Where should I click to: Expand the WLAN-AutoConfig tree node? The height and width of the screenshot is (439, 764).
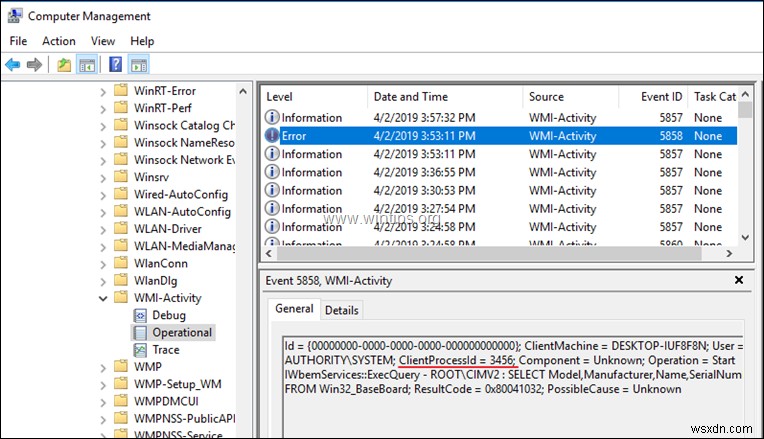103,212
